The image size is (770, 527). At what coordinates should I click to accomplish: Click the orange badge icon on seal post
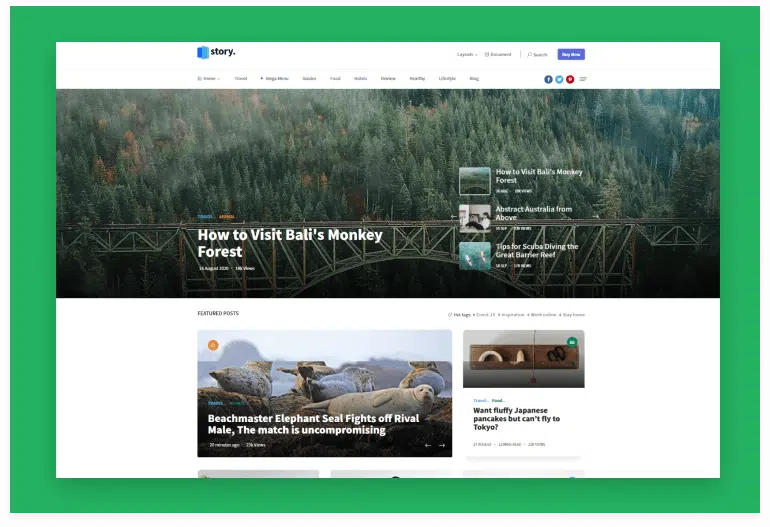pyautogui.click(x=213, y=345)
